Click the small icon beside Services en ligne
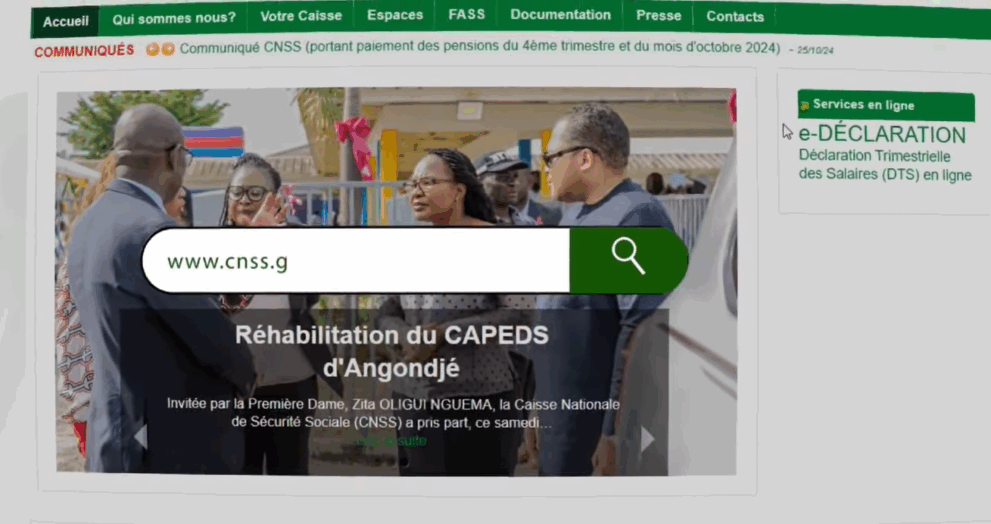Image resolution: width=991 pixels, height=524 pixels. coord(805,106)
